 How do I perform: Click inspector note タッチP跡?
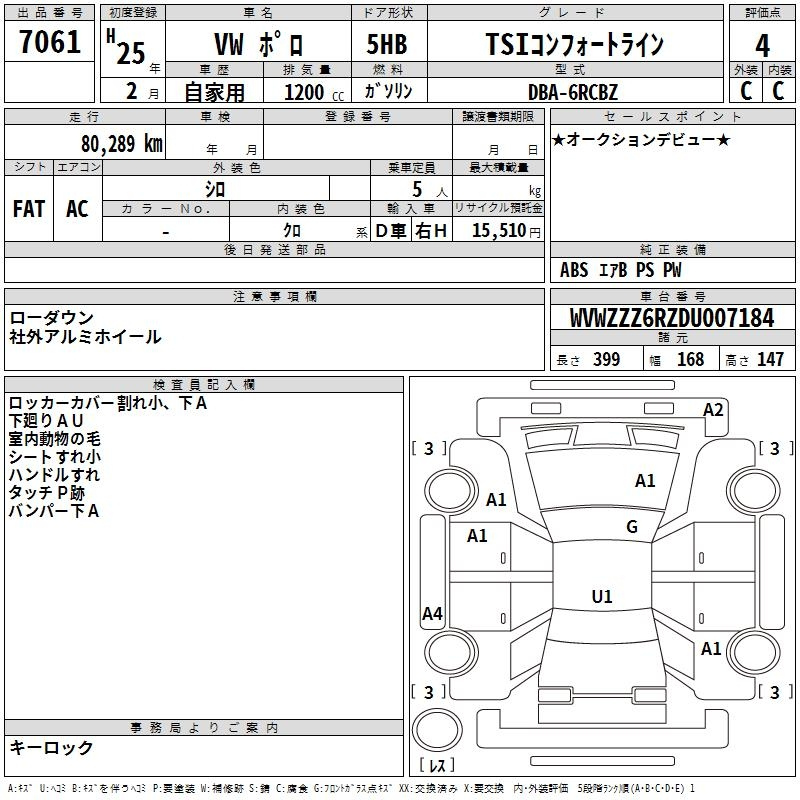point(46,493)
